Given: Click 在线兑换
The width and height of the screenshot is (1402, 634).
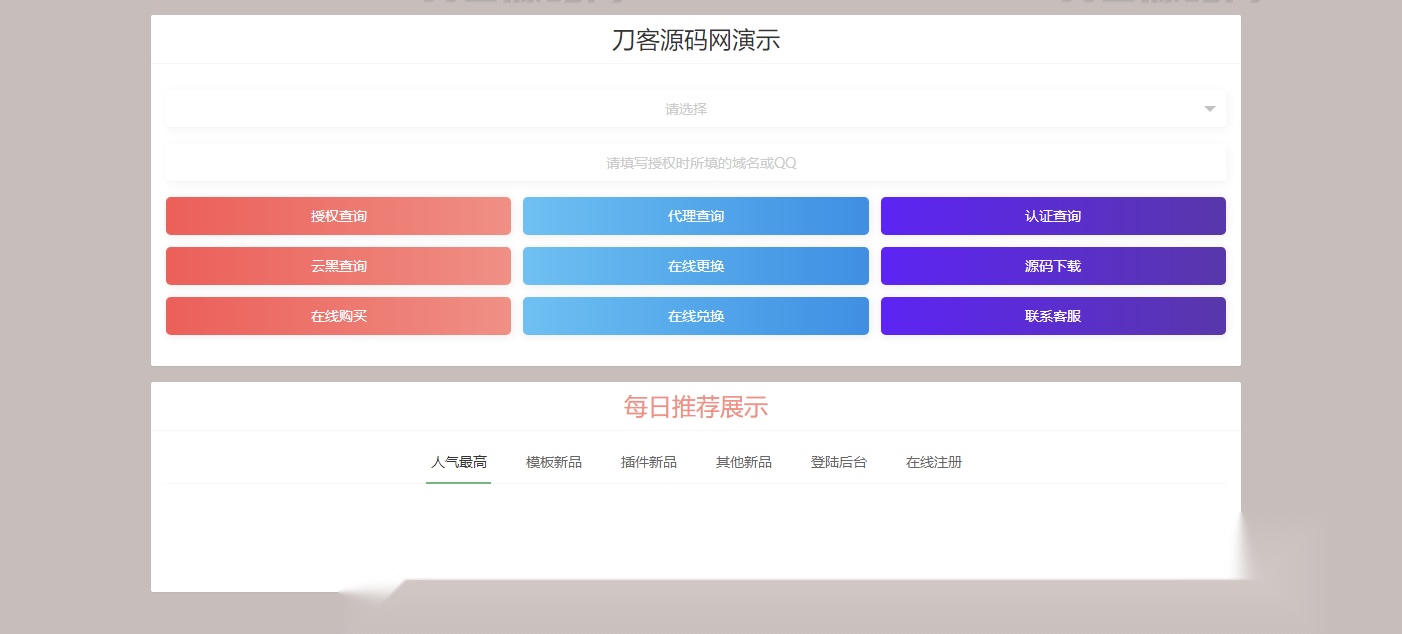Looking at the screenshot, I should (x=696, y=316).
